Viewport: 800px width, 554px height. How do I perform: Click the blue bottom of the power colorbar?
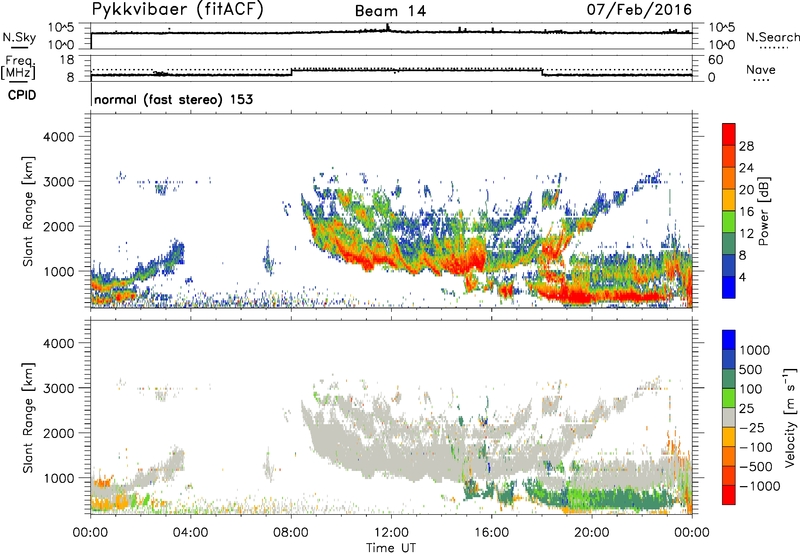tap(729, 287)
